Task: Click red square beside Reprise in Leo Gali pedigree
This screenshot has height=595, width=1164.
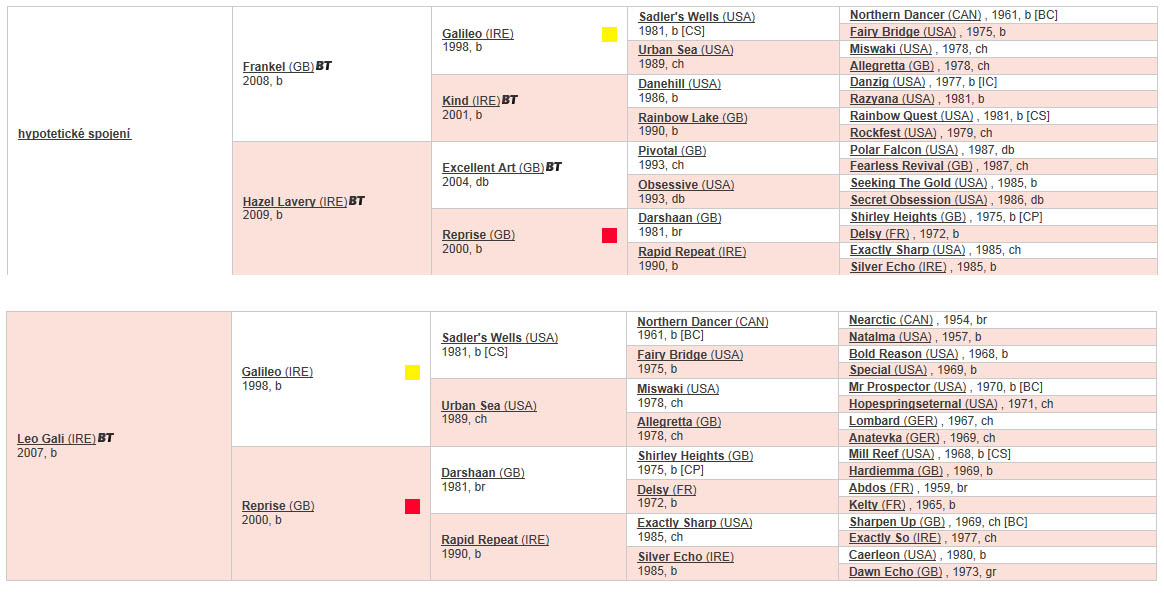Action: pyautogui.click(x=412, y=507)
